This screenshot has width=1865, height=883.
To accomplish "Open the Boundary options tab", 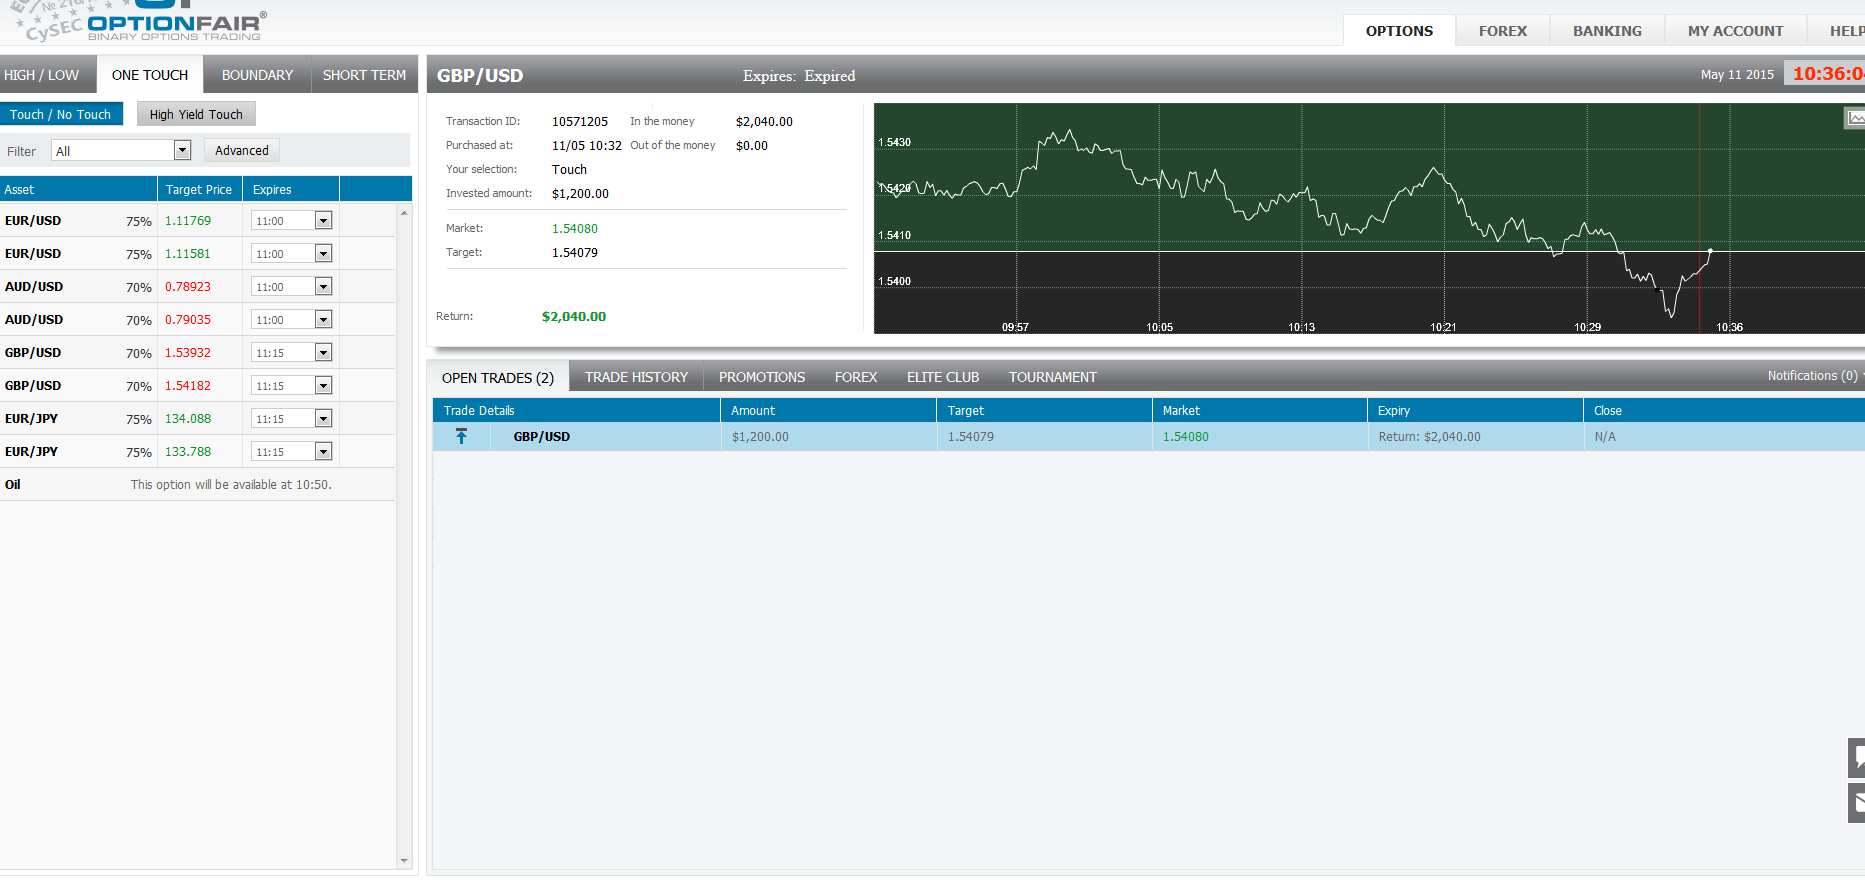I will point(257,75).
